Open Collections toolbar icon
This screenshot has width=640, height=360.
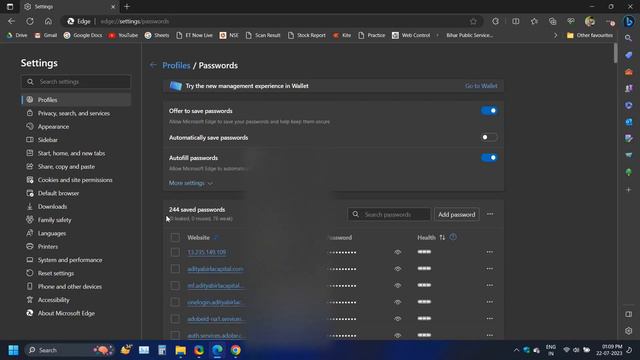coord(553,21)
